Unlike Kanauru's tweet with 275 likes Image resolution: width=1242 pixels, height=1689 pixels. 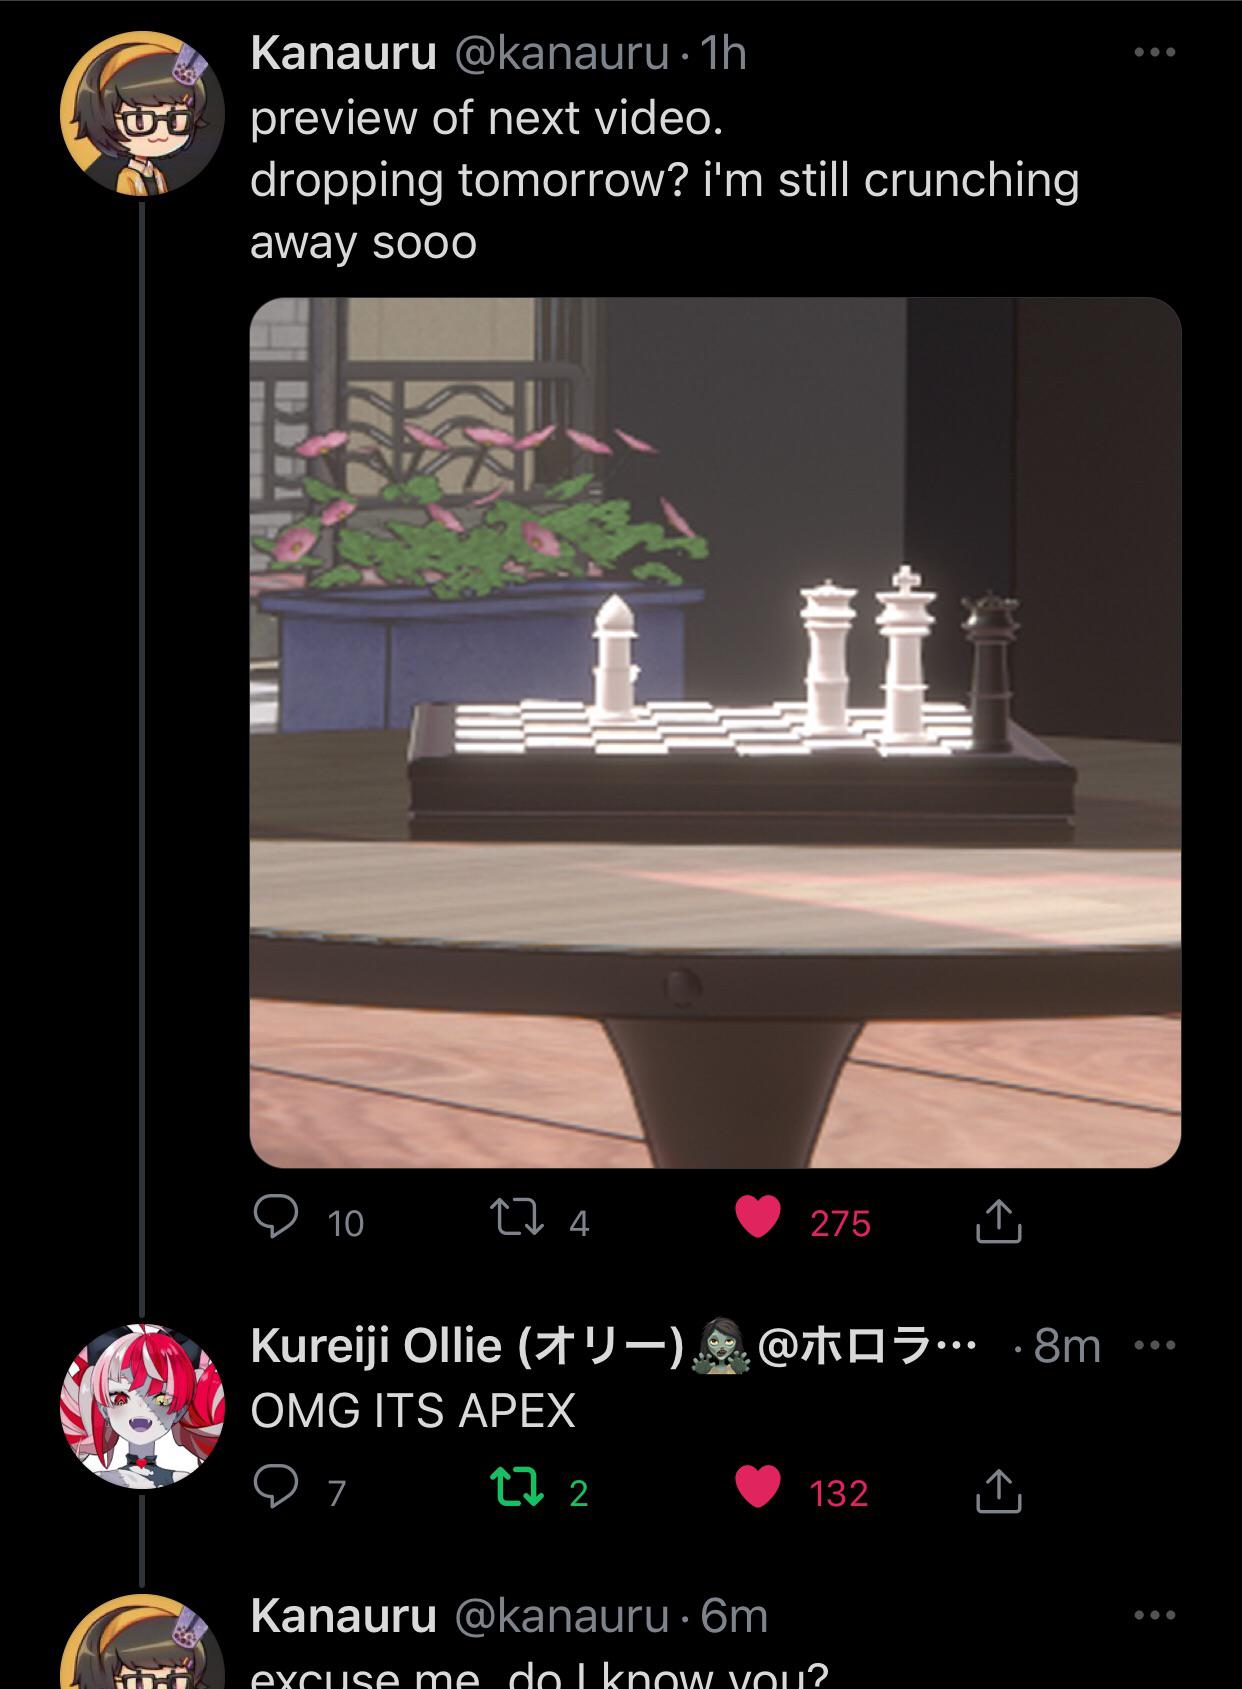(x=757, y=1219)
